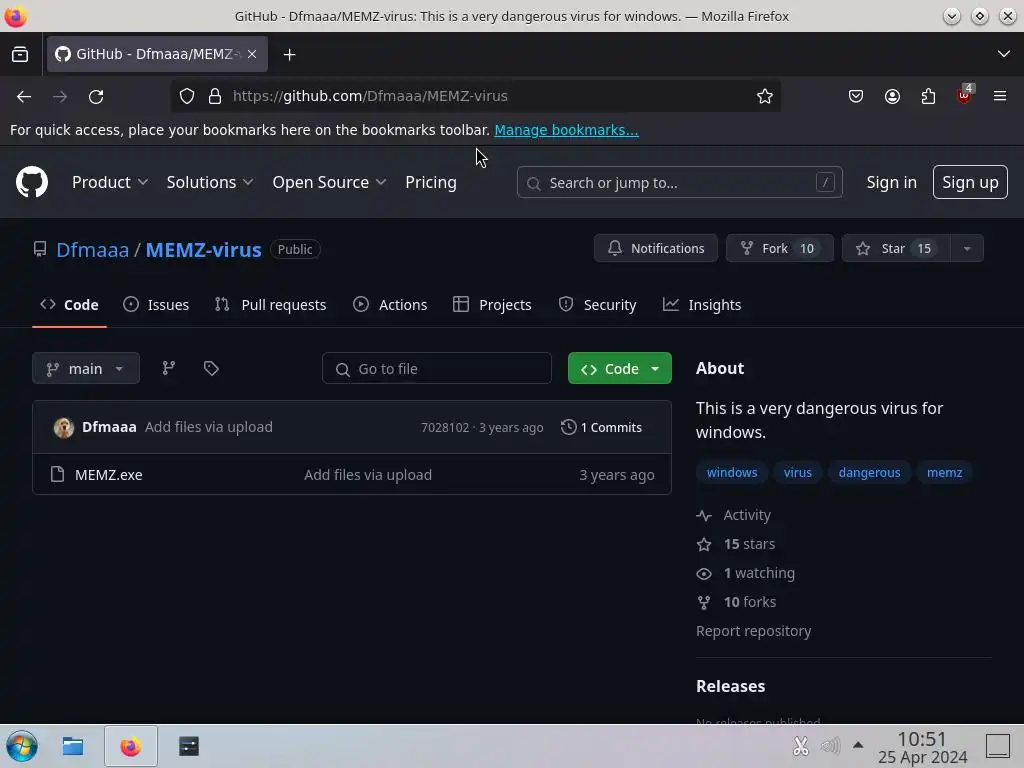Open Manage bookmarks link
The width and height of the screenshot is (1024, 768).
tap(566, 130)
